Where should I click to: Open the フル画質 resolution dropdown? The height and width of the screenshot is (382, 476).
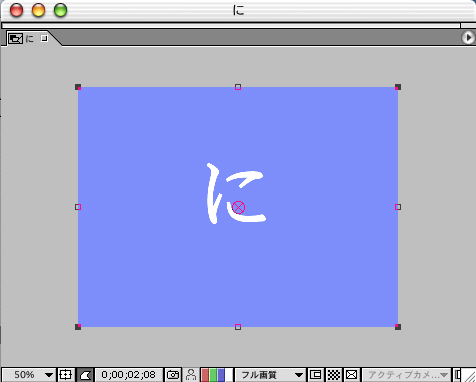click(270, 375)
